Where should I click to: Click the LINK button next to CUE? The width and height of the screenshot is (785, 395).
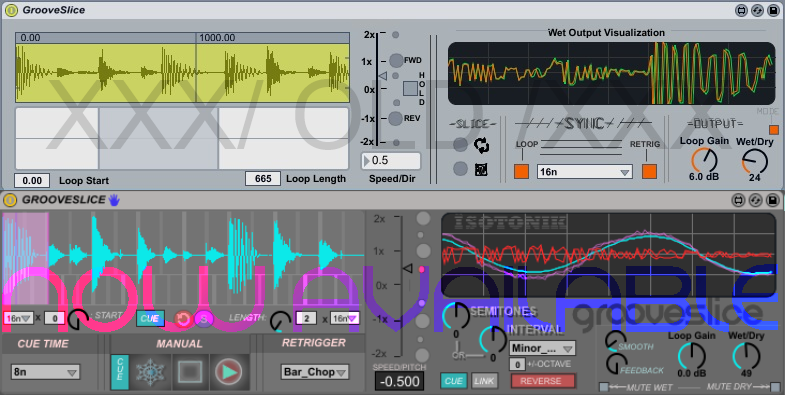484,381
